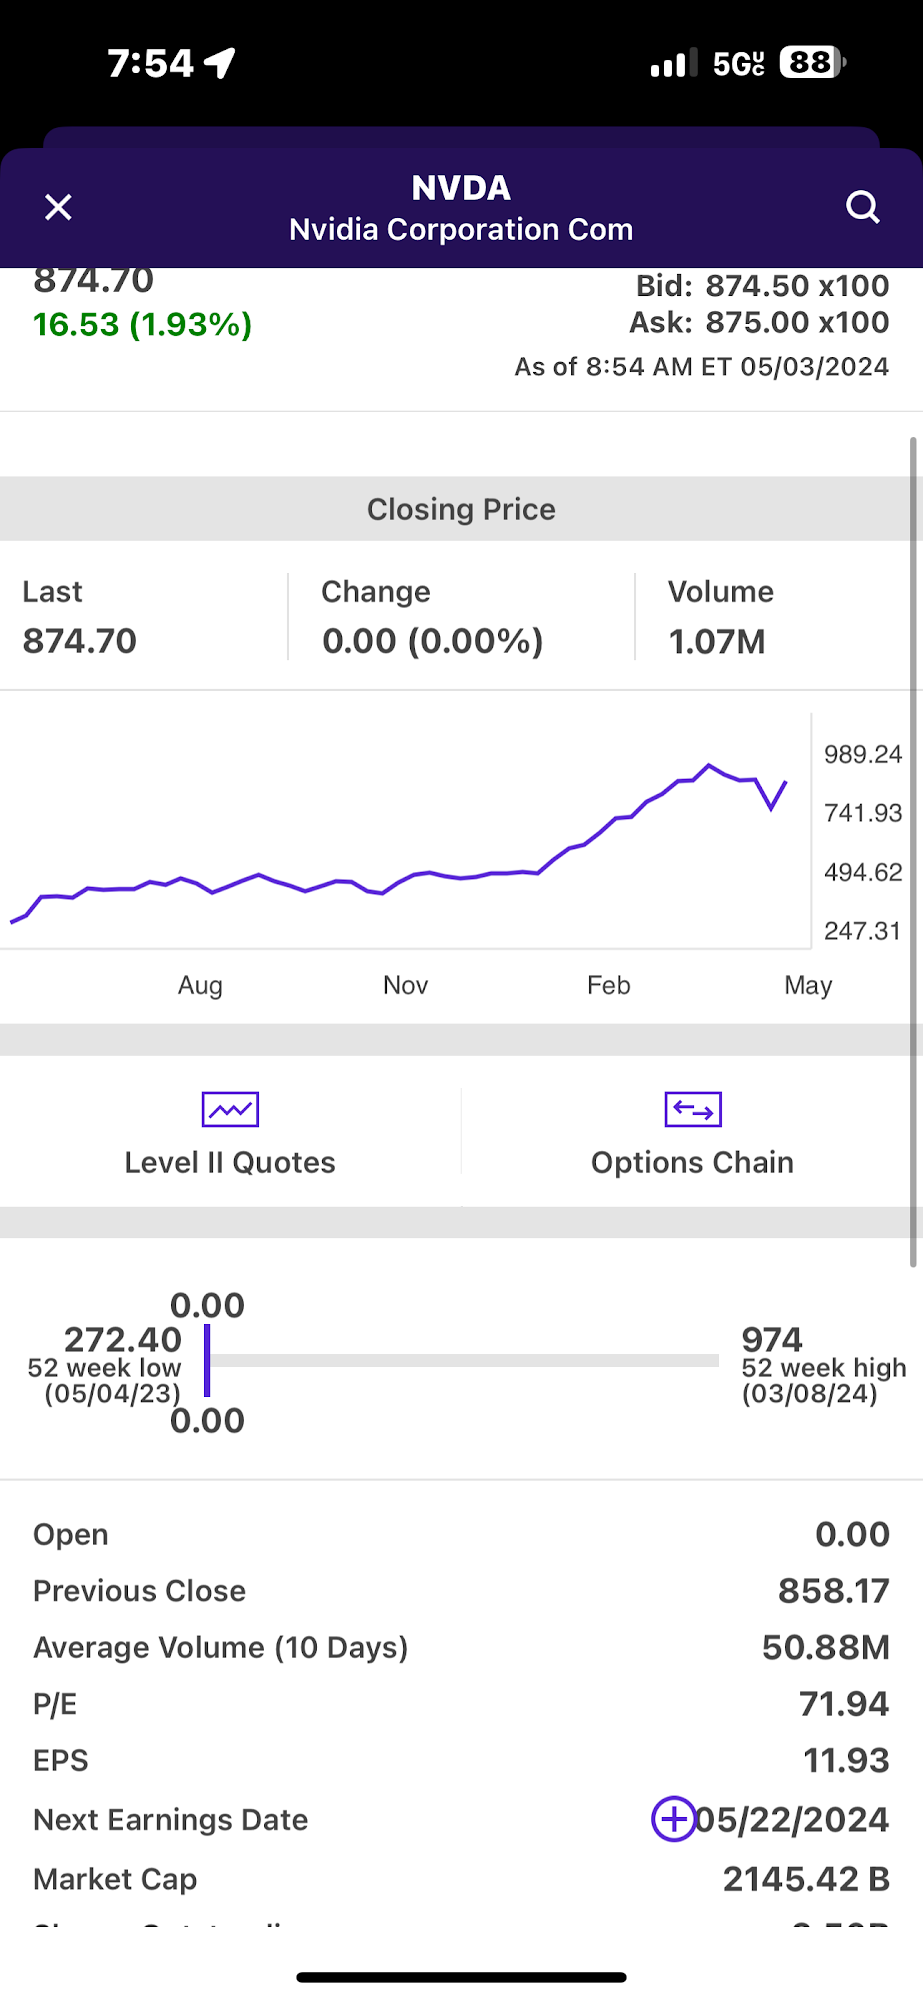Viewport: 923px width, 2000px height.
Task: Tap the Volume 1.07M value
Action: 717,641
